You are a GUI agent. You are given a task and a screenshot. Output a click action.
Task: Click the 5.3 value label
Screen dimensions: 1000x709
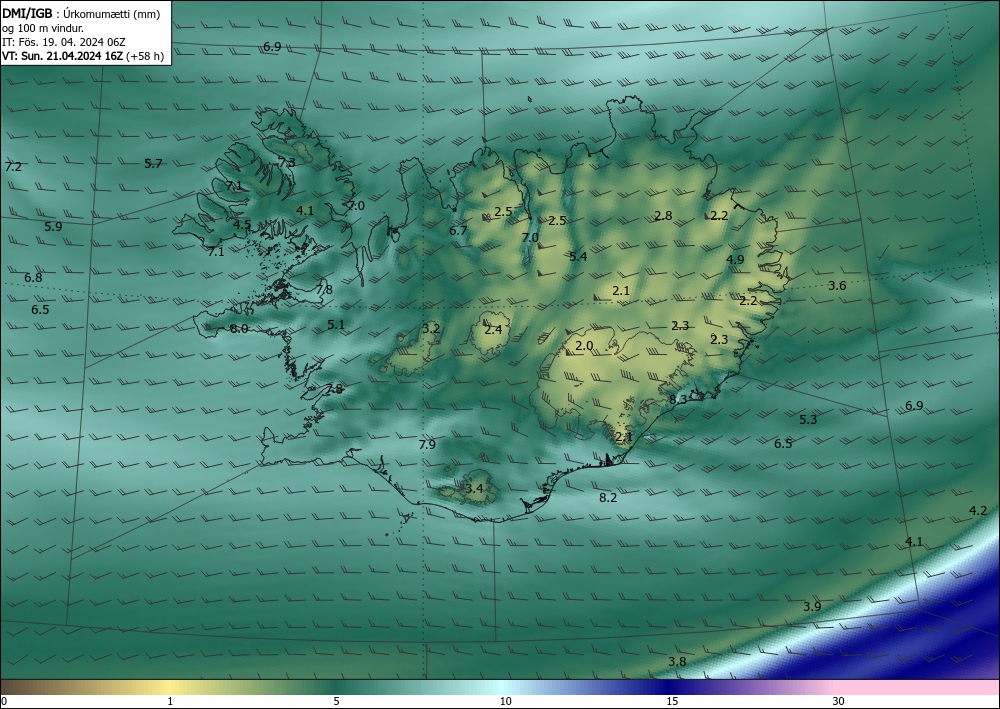point(808,419)
